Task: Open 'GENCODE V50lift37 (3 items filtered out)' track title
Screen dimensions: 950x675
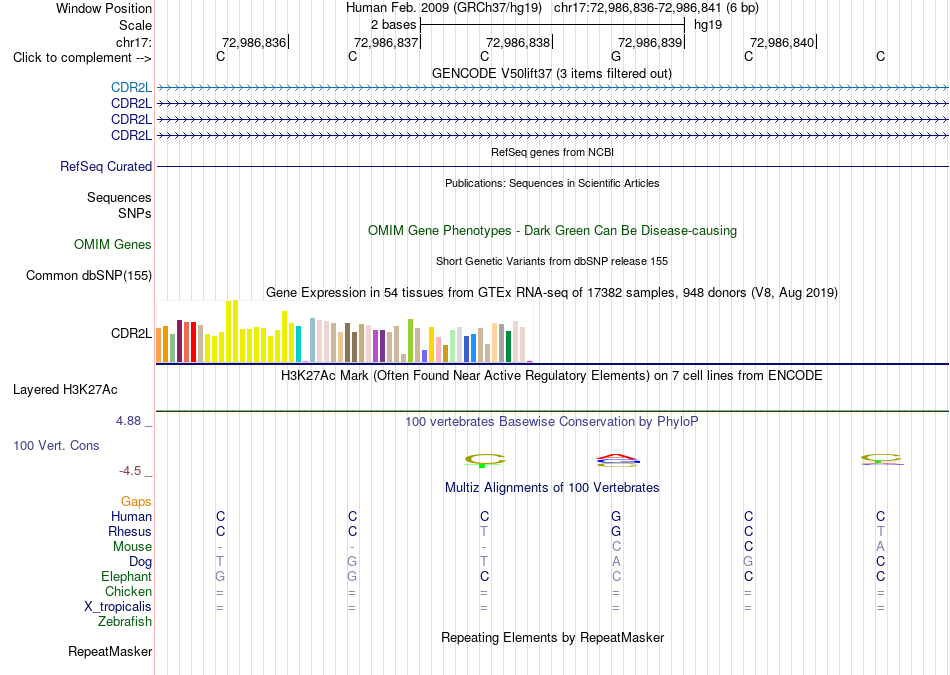Action: [x=552, y=73]
